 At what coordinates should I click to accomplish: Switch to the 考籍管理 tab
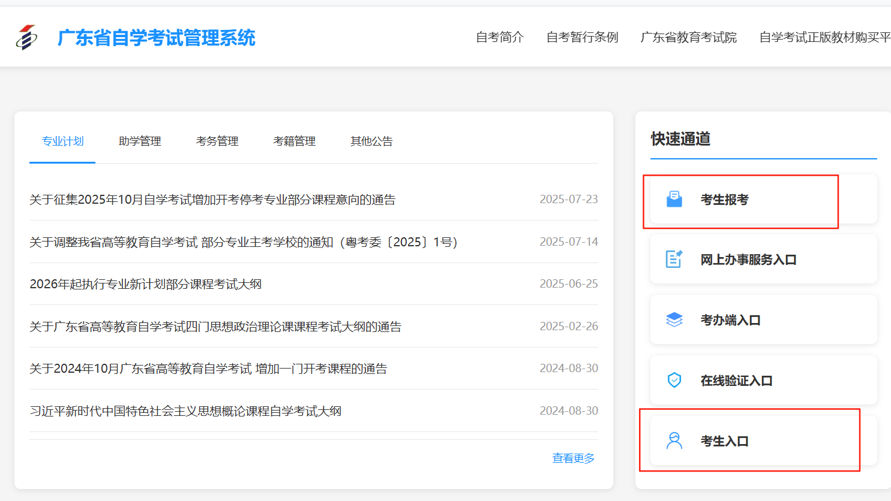pos(294,141)
